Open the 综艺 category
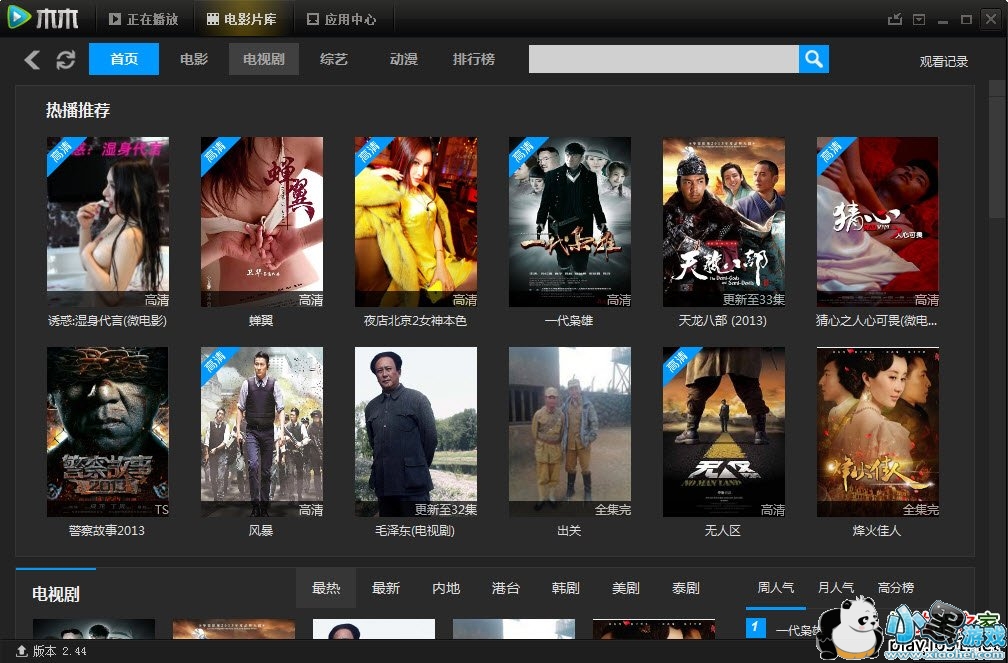This screenshot has width=1008, height=663. 334,59
